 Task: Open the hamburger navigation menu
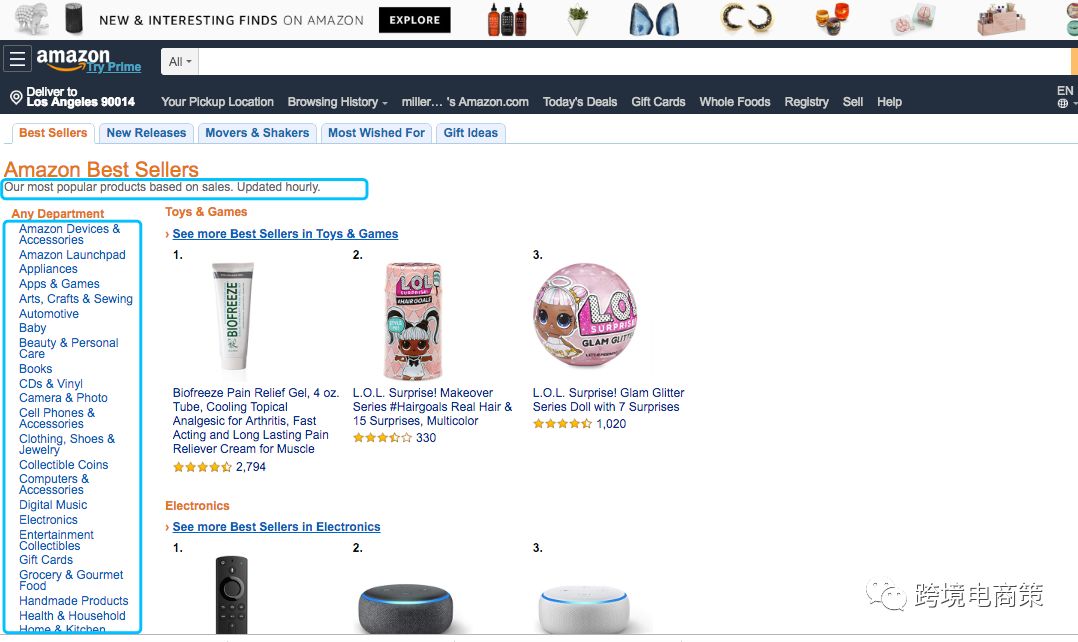pyautogui.click(x=17, y=60)
